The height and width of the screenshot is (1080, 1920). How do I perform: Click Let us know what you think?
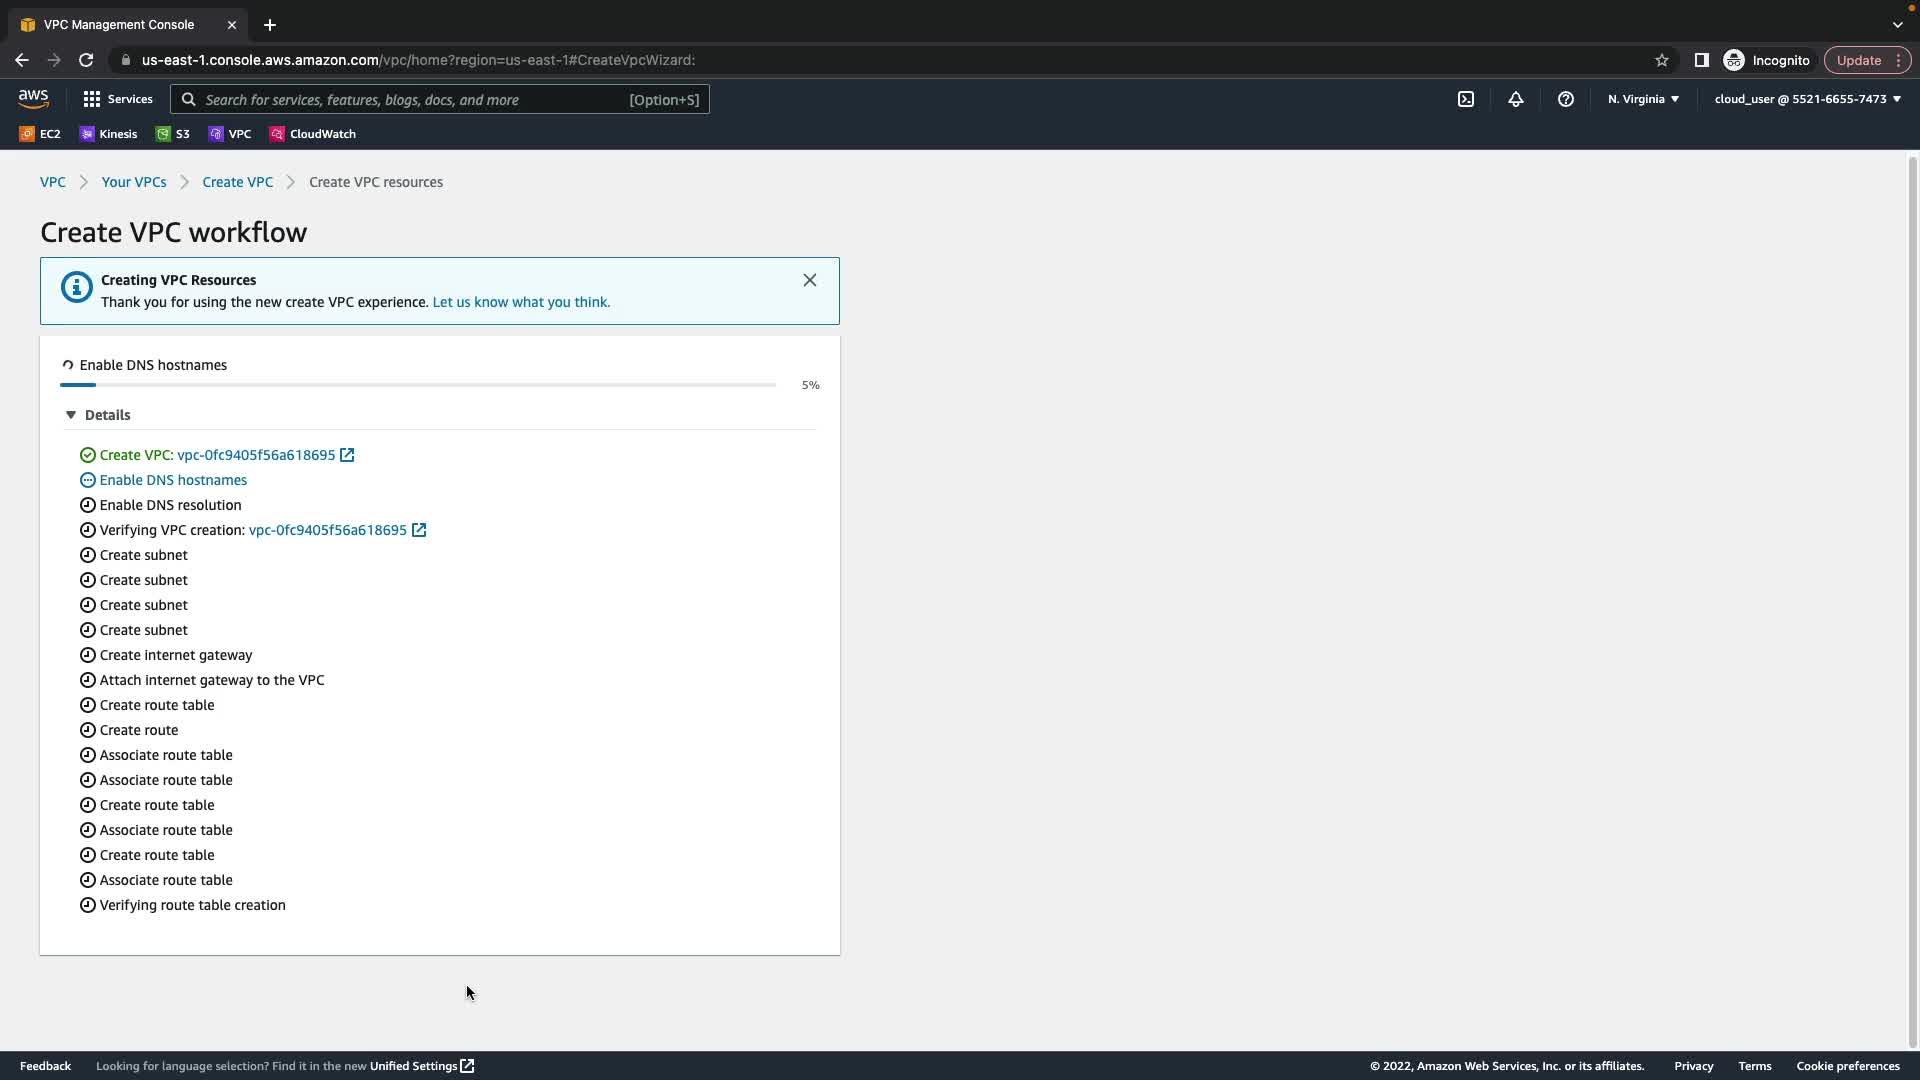click(520, 302)
